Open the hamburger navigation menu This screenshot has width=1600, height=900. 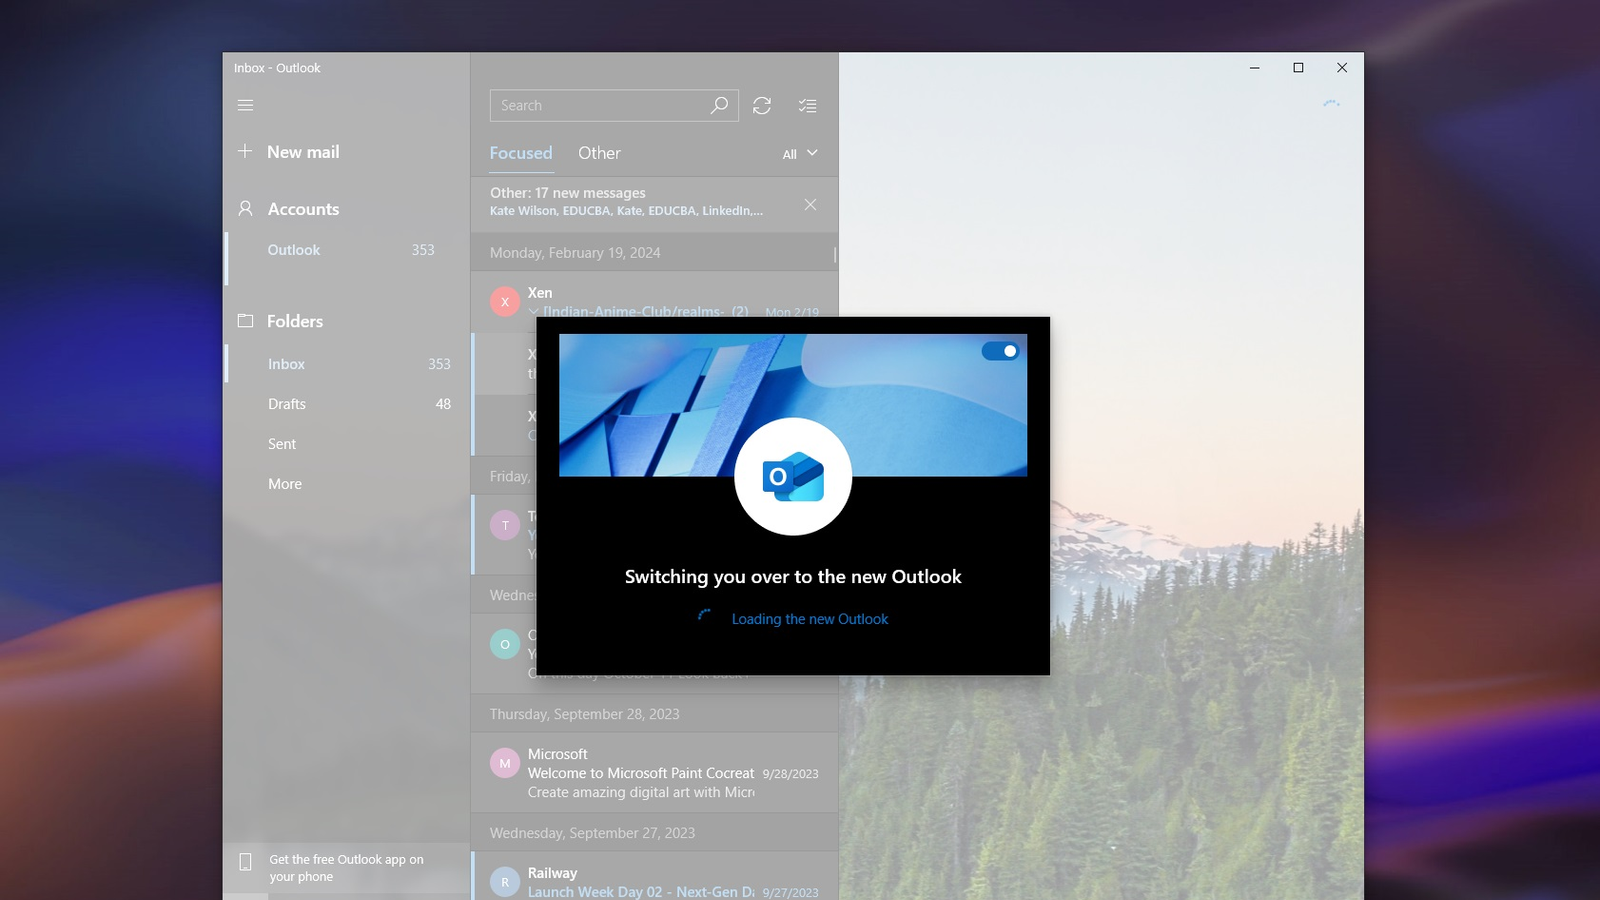pos(245,105)
